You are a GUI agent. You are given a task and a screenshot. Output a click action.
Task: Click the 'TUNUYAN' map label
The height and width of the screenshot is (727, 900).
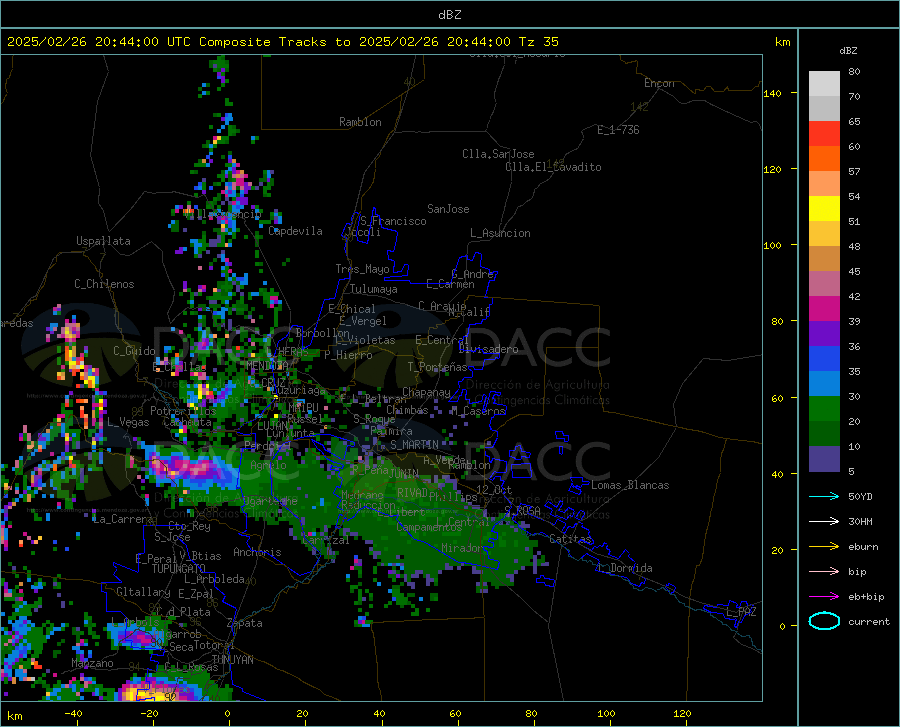tap(232, 659)
